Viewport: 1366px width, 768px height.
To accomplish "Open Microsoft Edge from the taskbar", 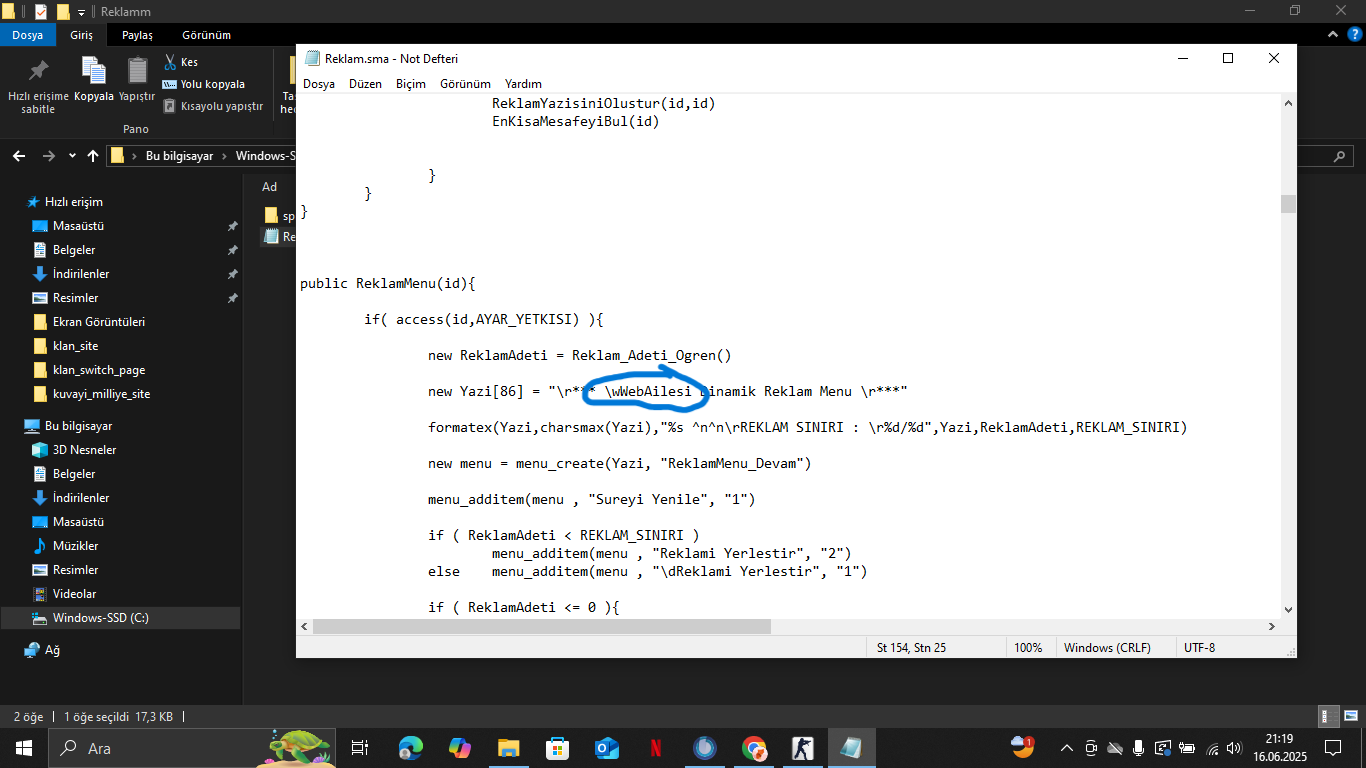I will [x=411, y=748].
